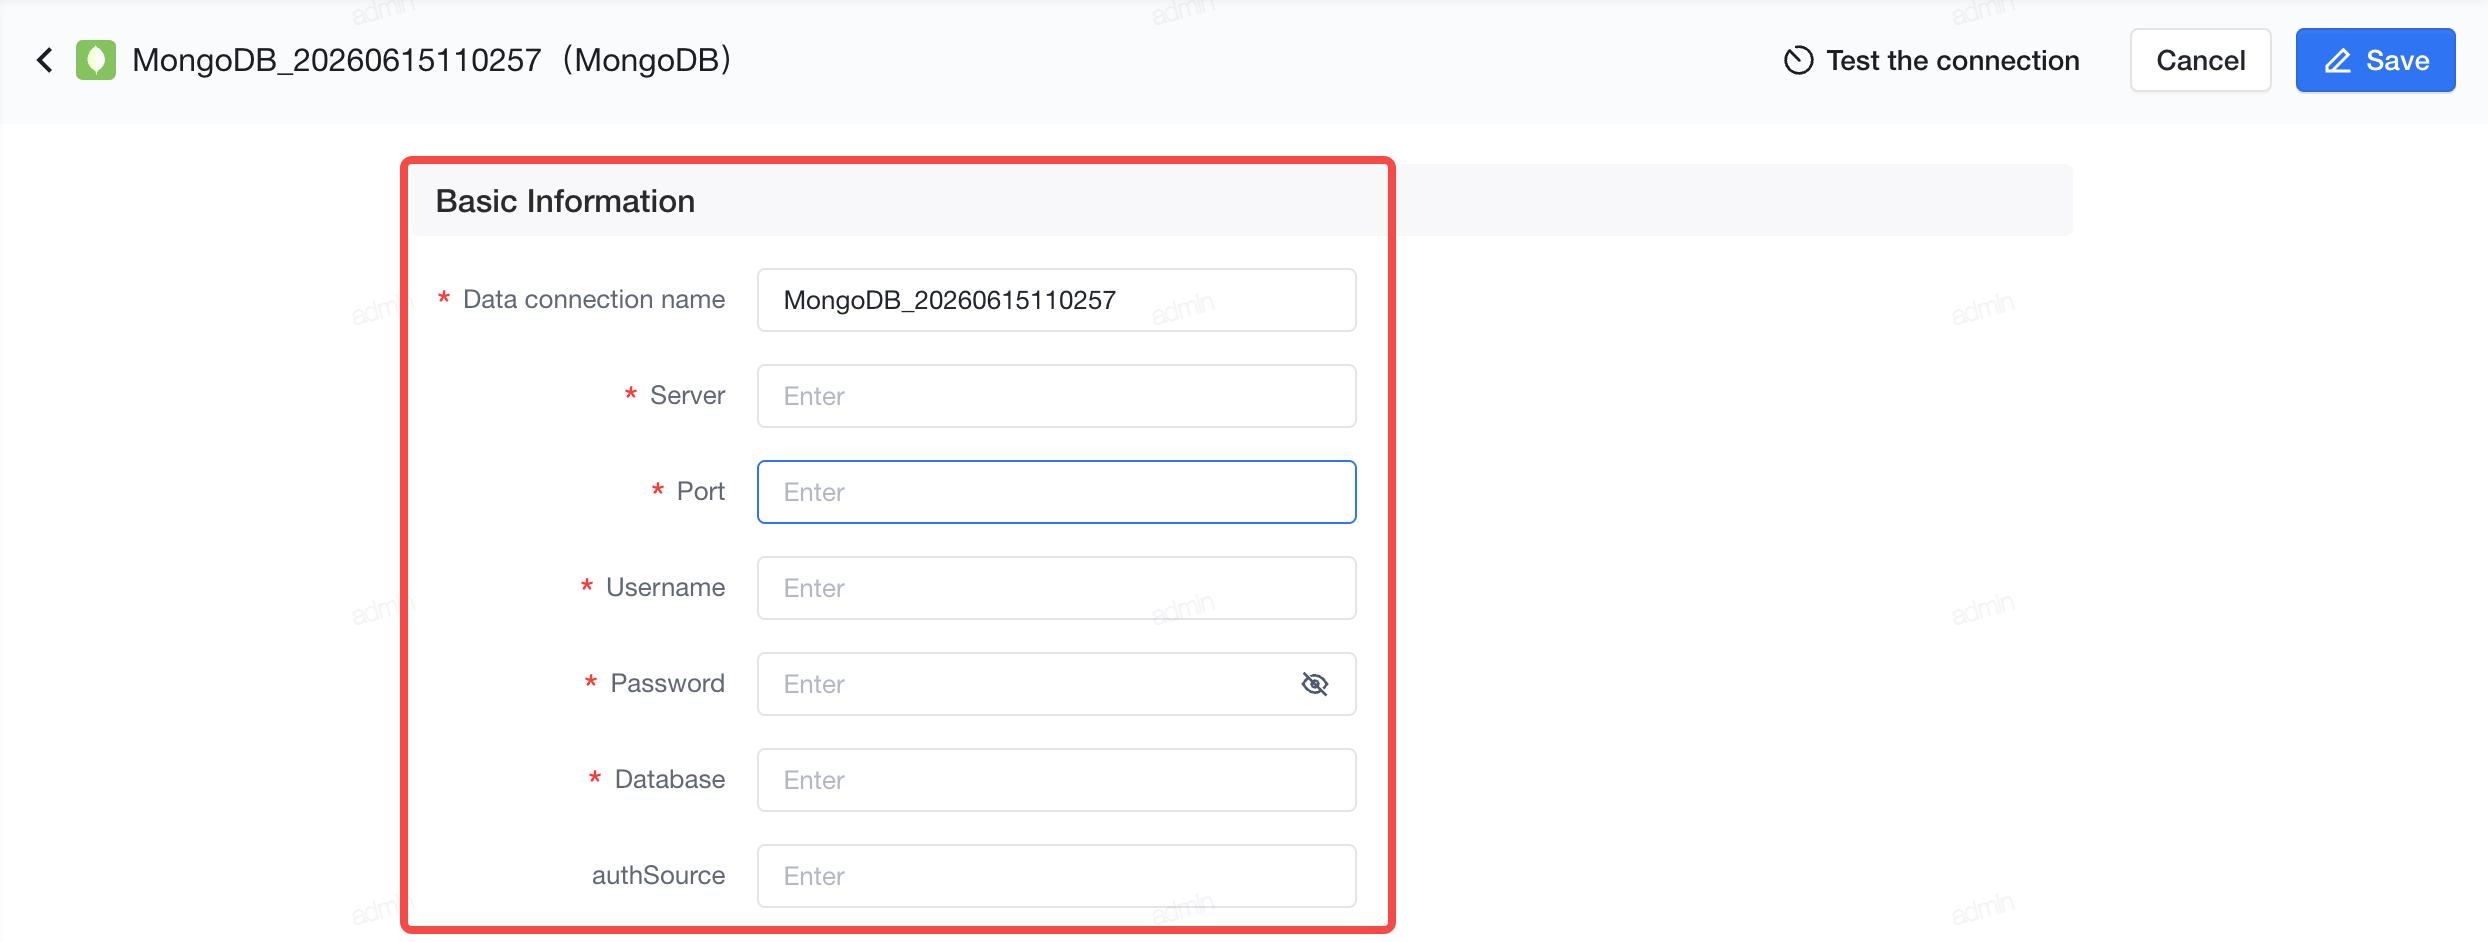
Task: Go back using the left arrow
Action: click(45, 60)
